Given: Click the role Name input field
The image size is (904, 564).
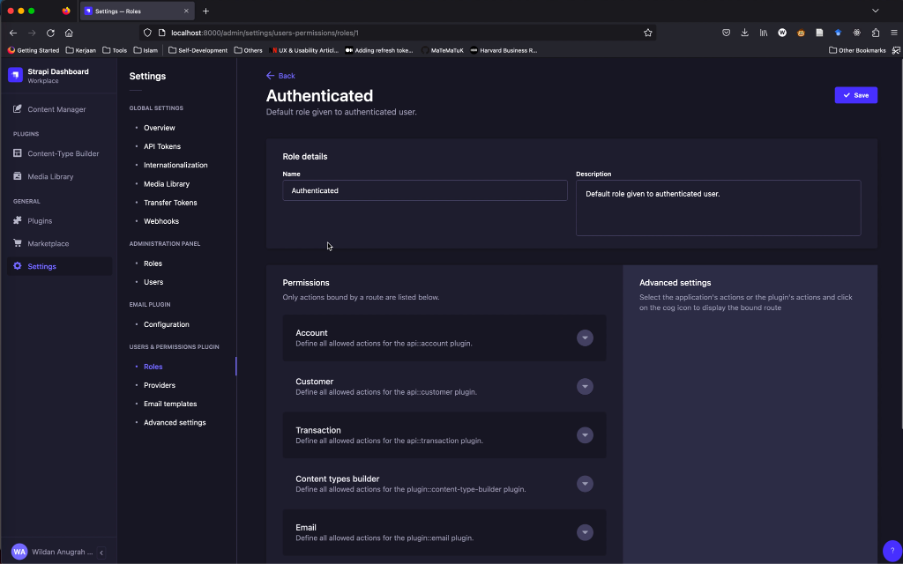Looking at the screenshot, I should 424,190.
